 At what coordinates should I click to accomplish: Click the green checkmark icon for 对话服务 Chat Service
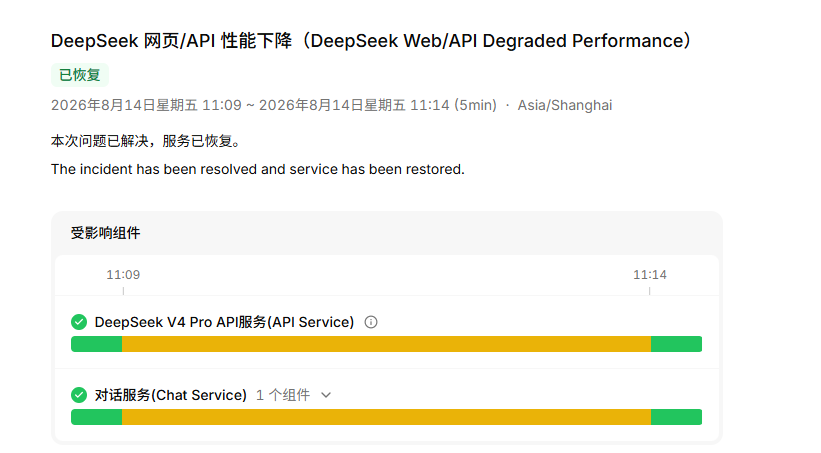[x=79, y=395]
